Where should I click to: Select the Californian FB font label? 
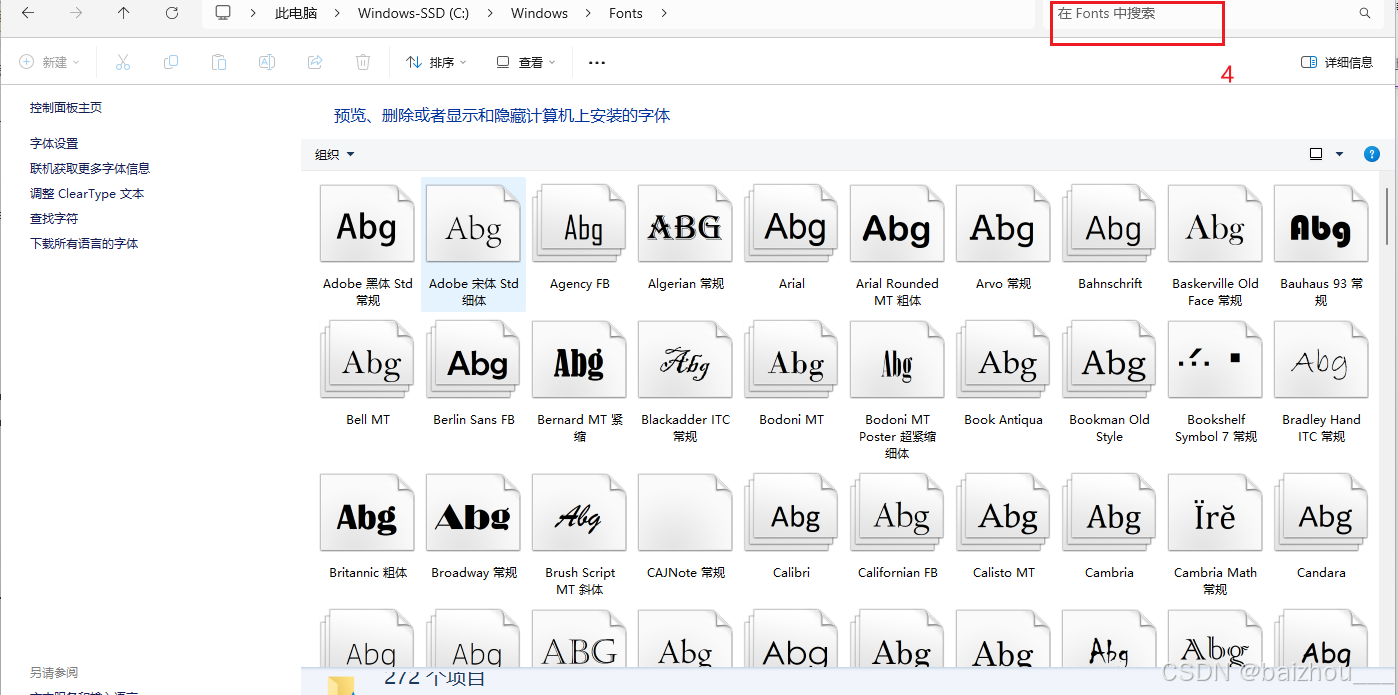point(898,573)
